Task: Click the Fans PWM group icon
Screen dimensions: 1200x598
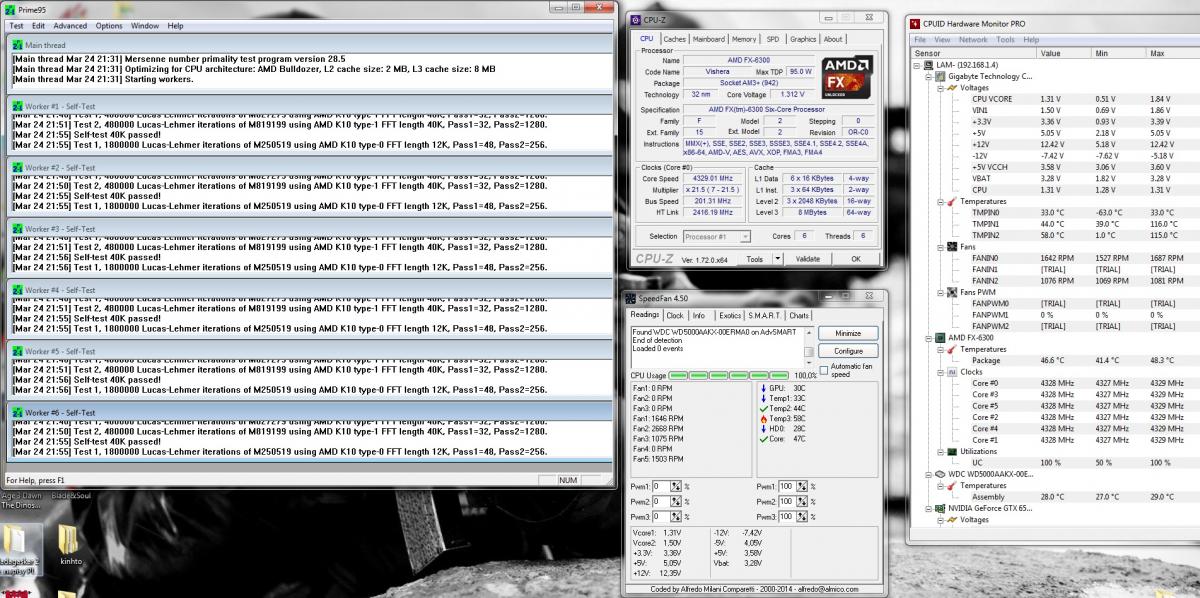Action: click(x=951, y=292)
